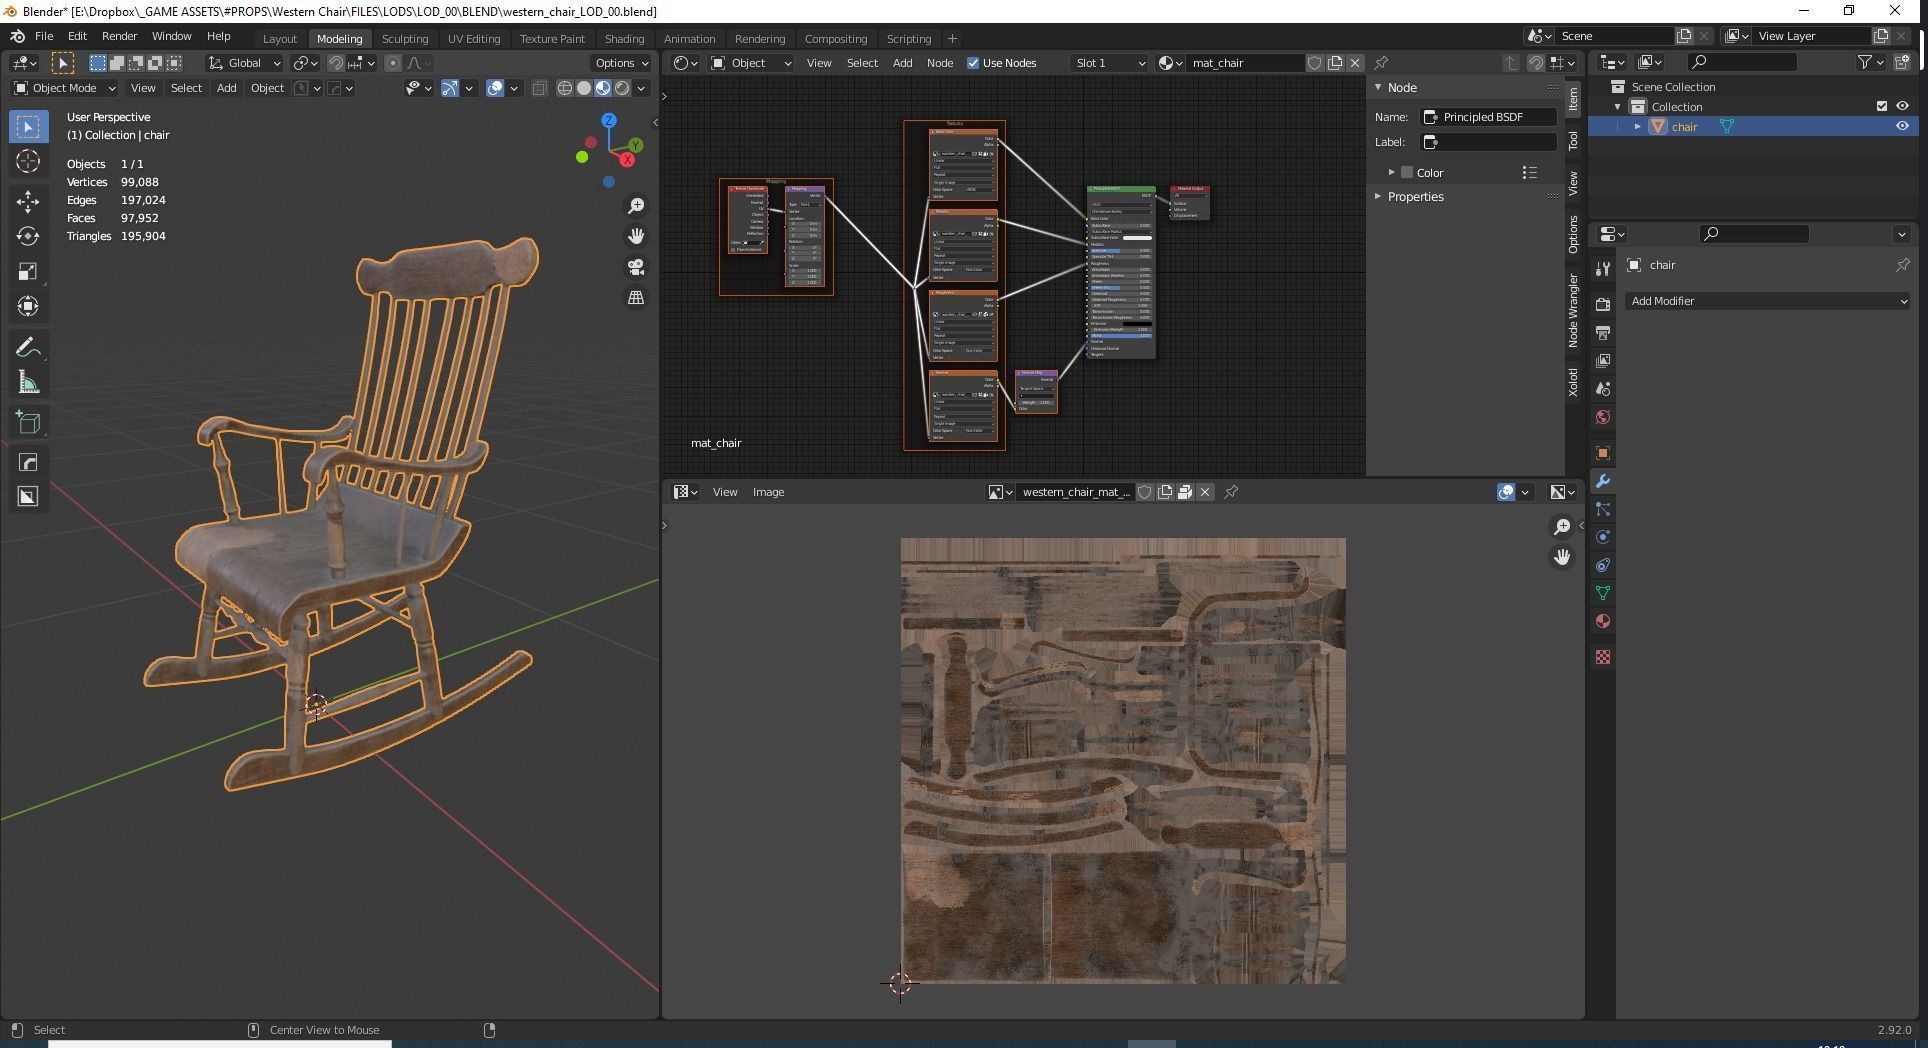Open Physics properties tab icon
This screenshot has height=1048, width=1928.
point(1603,537)
